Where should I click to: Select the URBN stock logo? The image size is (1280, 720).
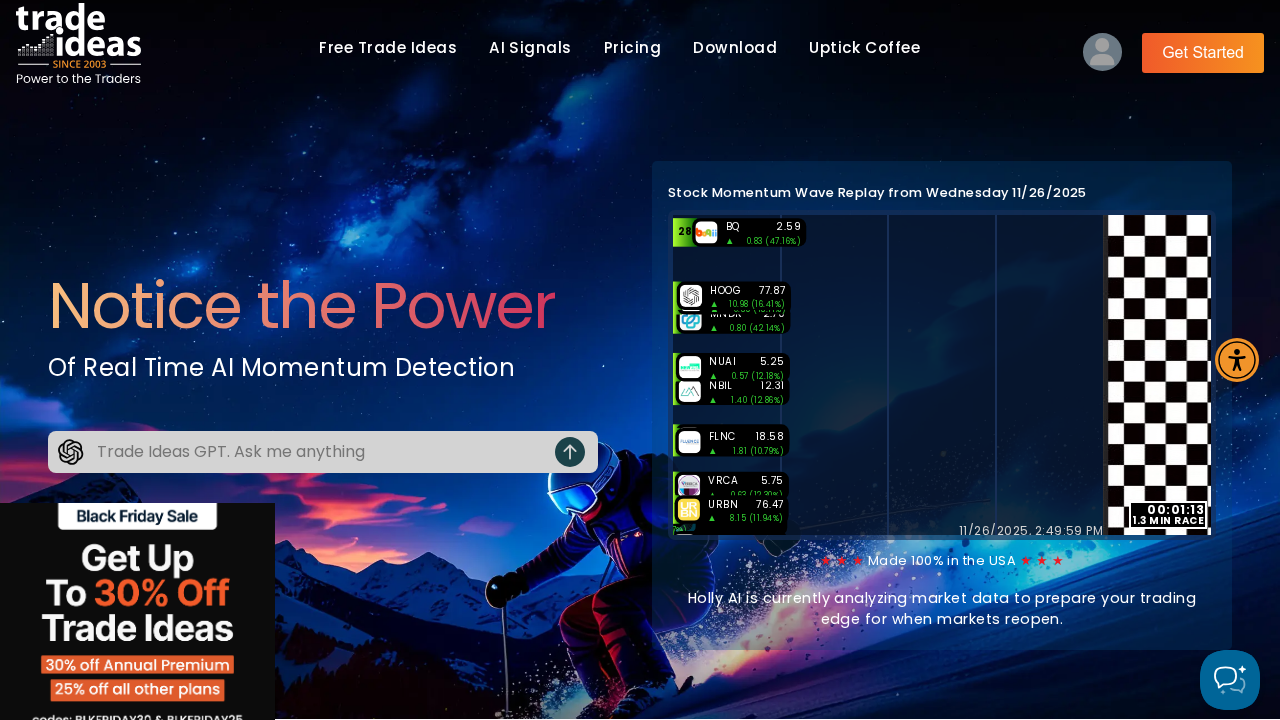688,510
